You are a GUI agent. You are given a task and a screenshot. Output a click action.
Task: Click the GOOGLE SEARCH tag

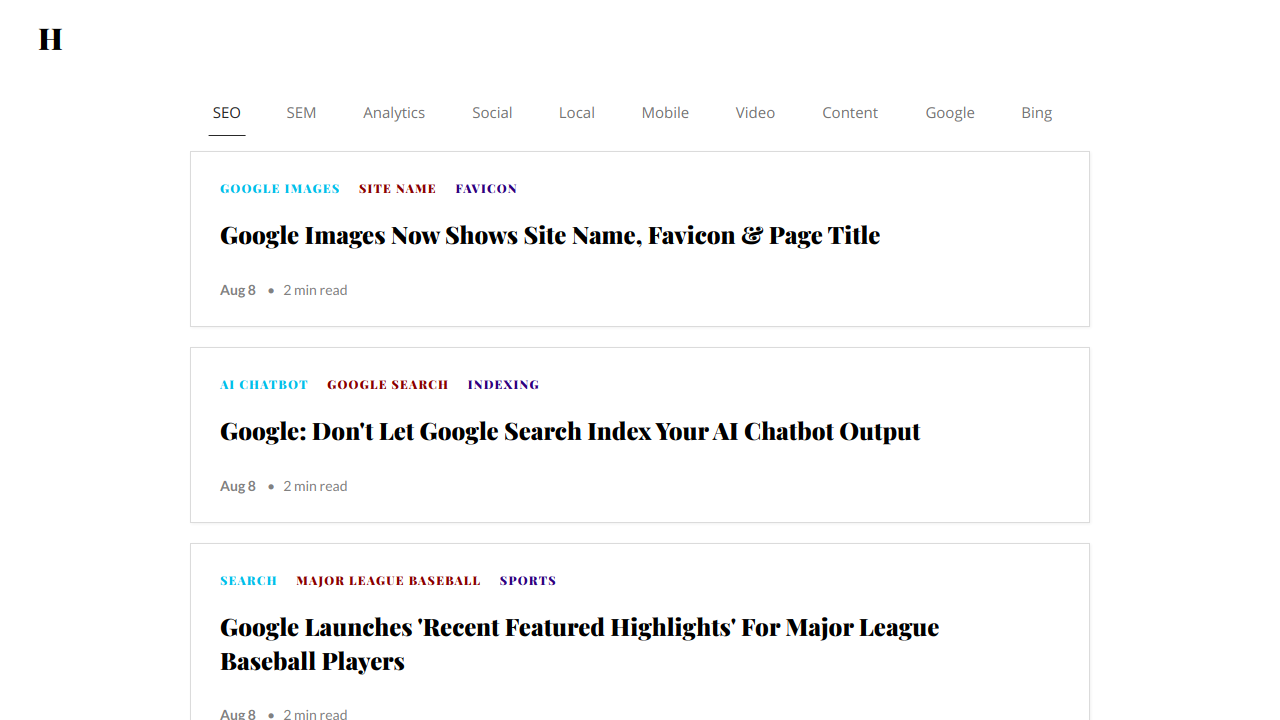click(387, 385)
